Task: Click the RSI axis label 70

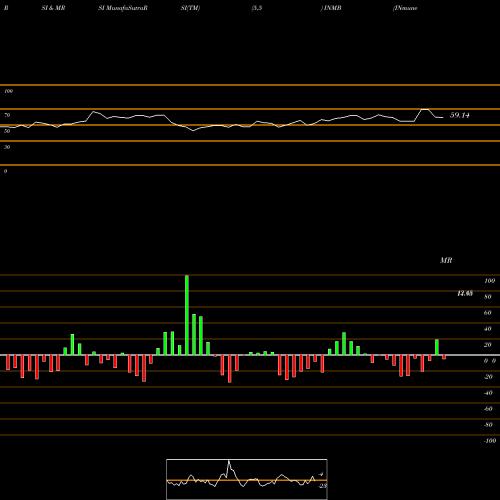Action: (x=7, y=115)
